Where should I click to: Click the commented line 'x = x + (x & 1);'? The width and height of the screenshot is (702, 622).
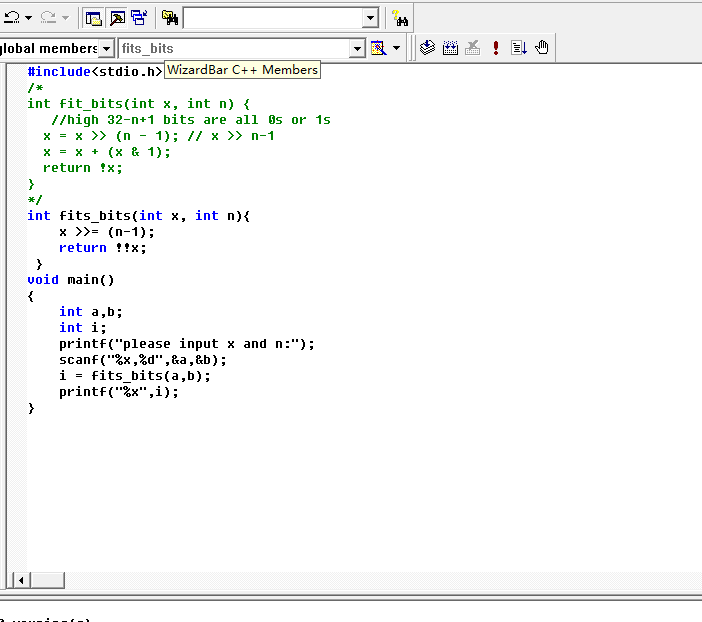point(107,152)
